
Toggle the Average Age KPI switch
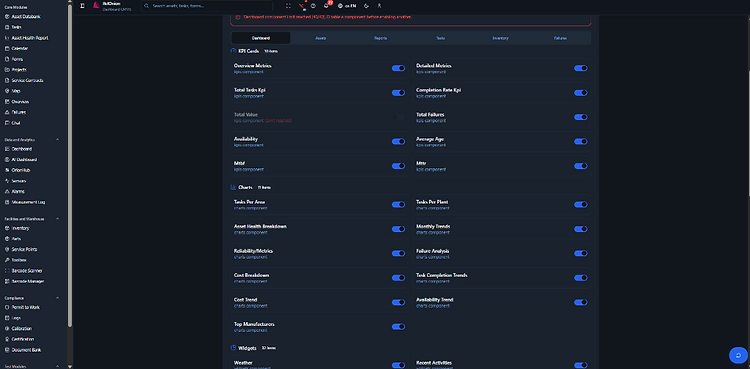pos(581,142)
